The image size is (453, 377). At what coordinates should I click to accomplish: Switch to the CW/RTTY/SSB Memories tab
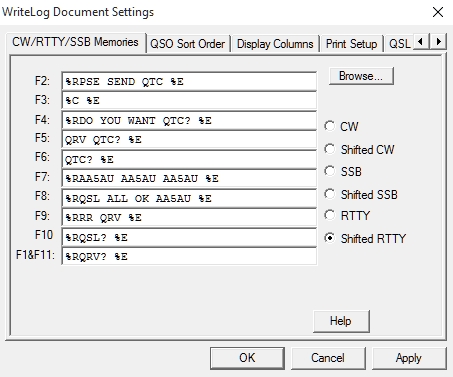pyautogui.click(x=75, y=42)
